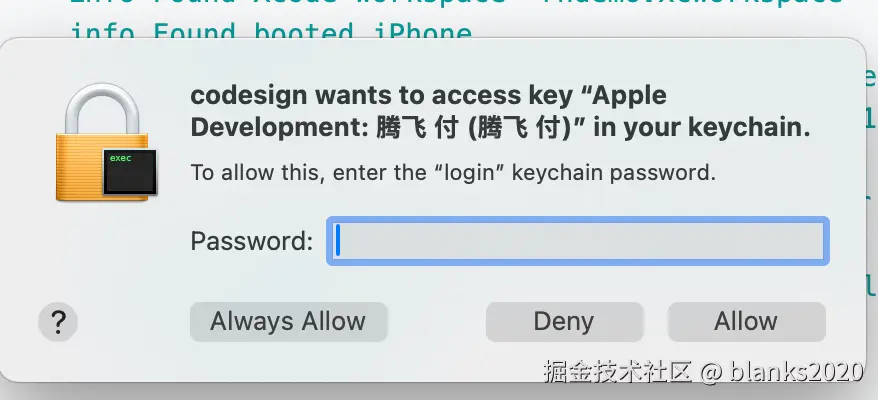The height and width of the screenshot is (400, 878).
Task: Click the blanks2020 username in watermark
Action: pos(796,372)
